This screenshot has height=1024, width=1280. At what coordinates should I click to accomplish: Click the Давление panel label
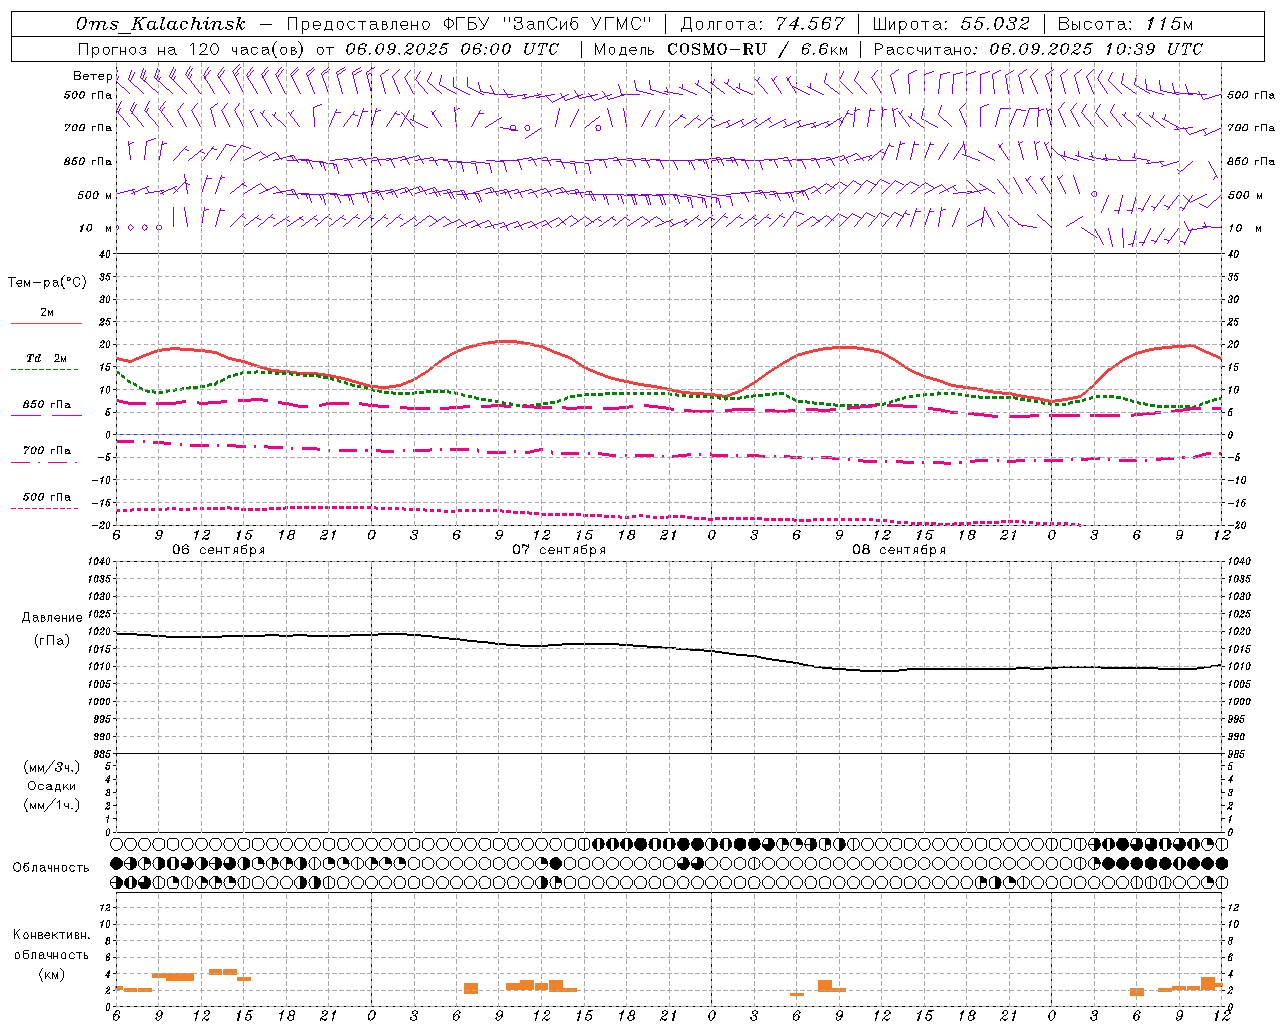point(52,618)
